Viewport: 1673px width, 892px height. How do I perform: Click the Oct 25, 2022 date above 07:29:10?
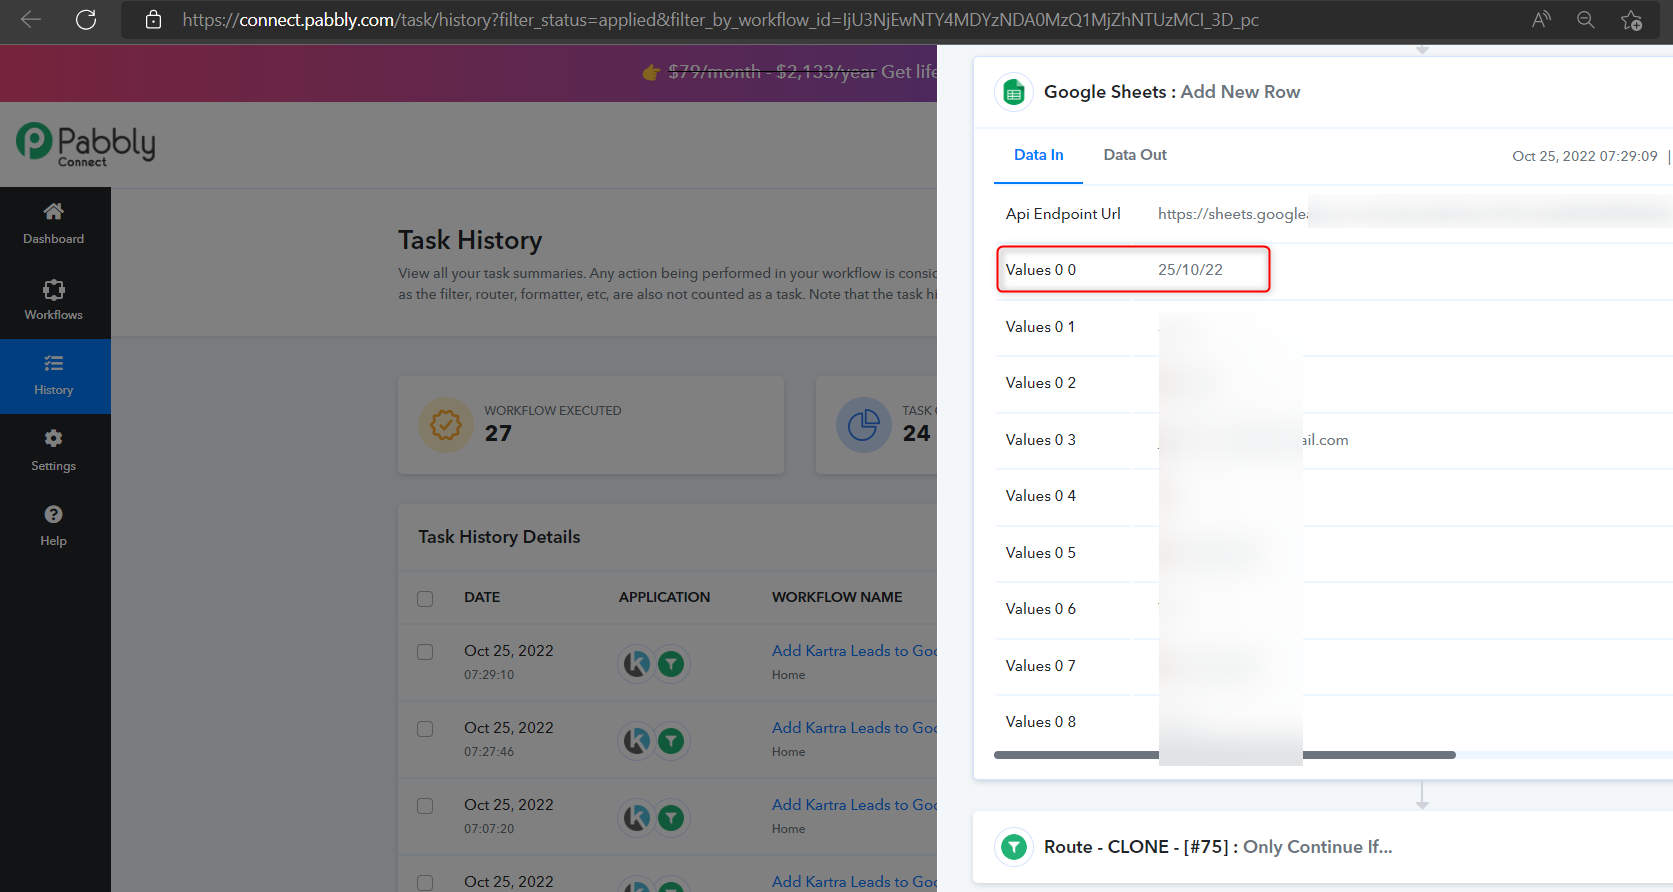(x=509, y=651)
